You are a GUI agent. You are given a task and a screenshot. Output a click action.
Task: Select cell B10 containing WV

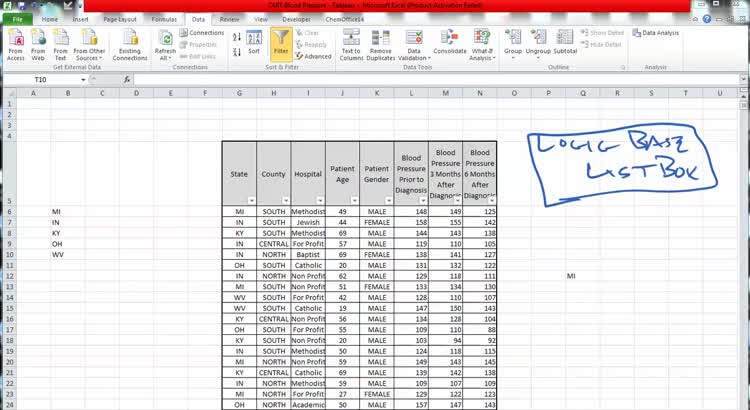67,255
